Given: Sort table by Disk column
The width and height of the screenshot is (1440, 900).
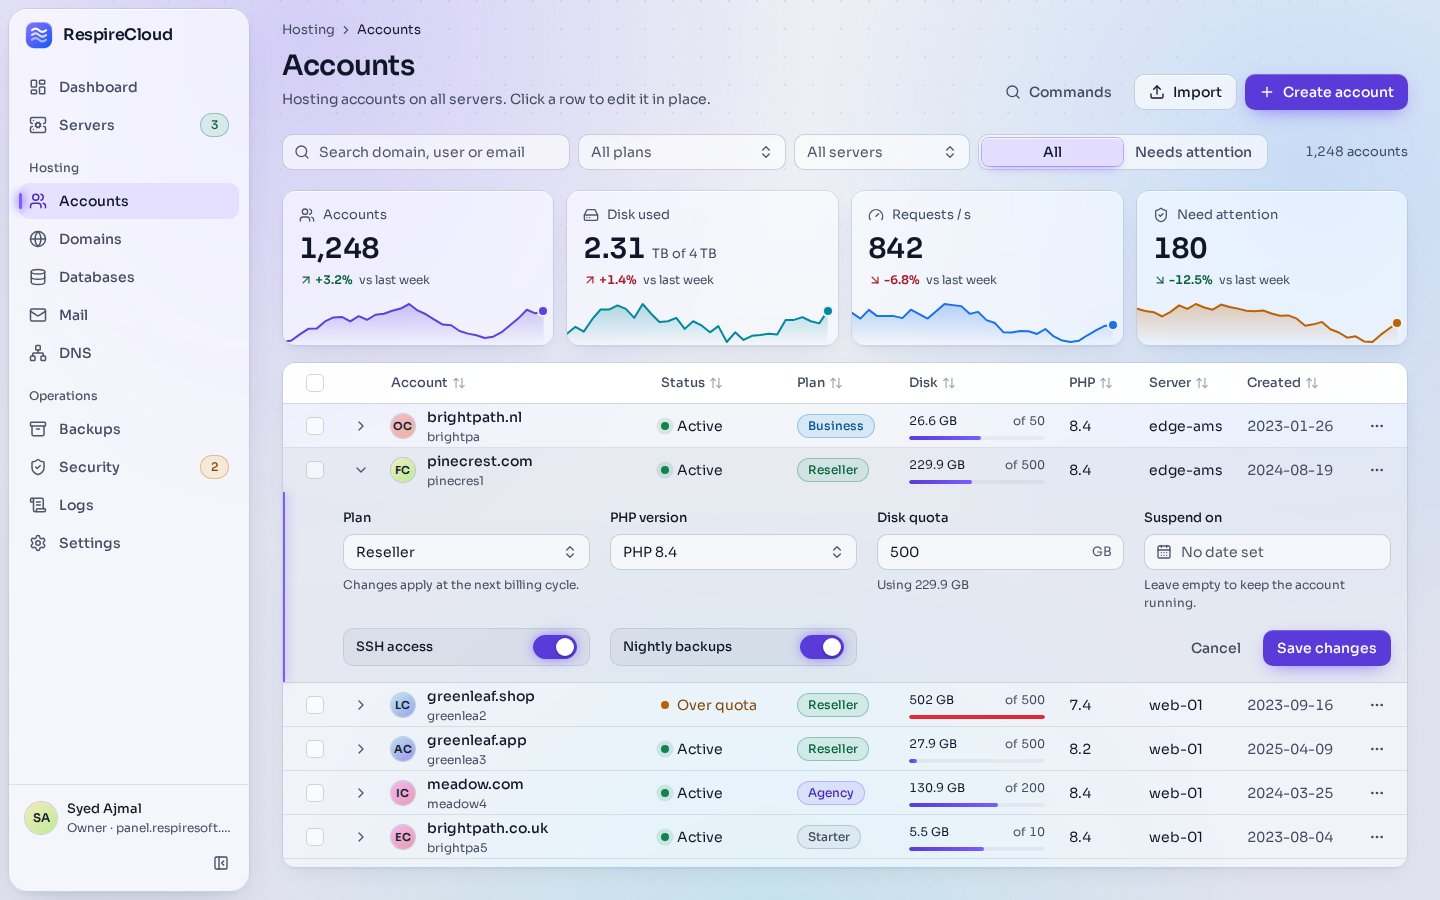Looking at the screenshot, I should pyautogui.click(x=932, y=383).
